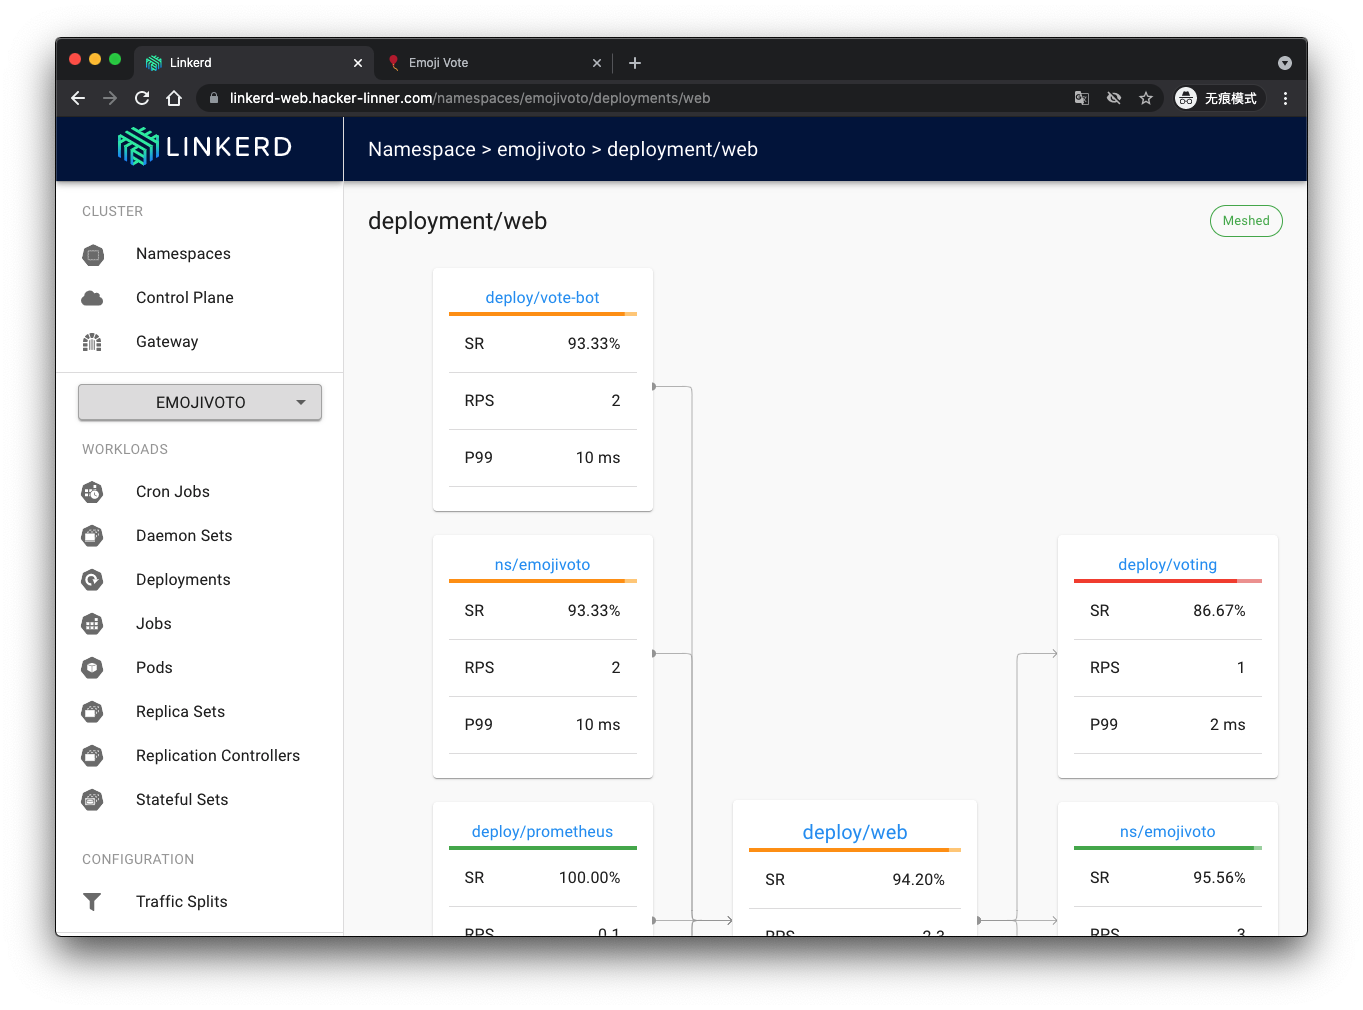Open Deployments in the sidebar
Image resolution: width=1363 pixels, height=1010 pixels.
[183, 580]
